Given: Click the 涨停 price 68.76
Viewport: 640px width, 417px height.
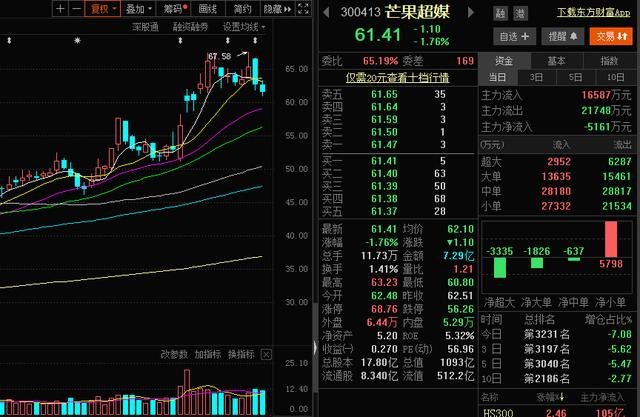Looking at the screenshot, I should [384, 309].
